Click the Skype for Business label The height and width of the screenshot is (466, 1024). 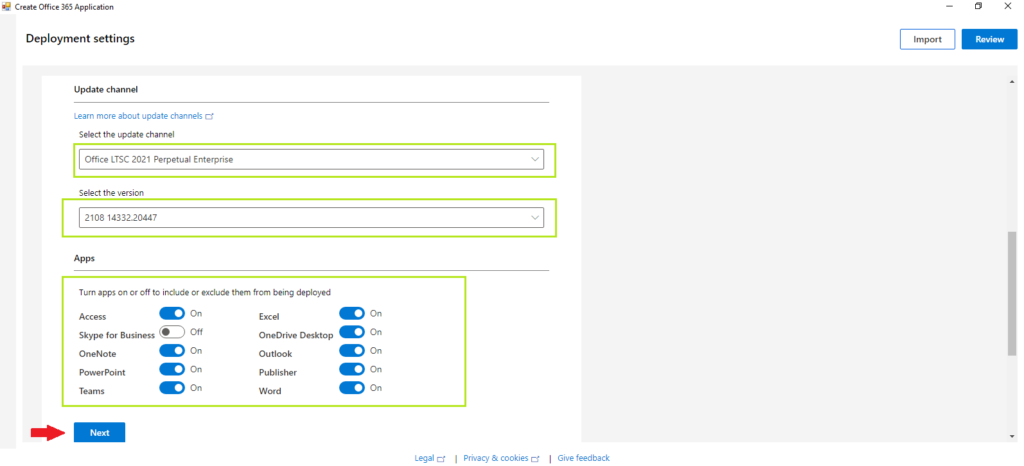point(117,335)
